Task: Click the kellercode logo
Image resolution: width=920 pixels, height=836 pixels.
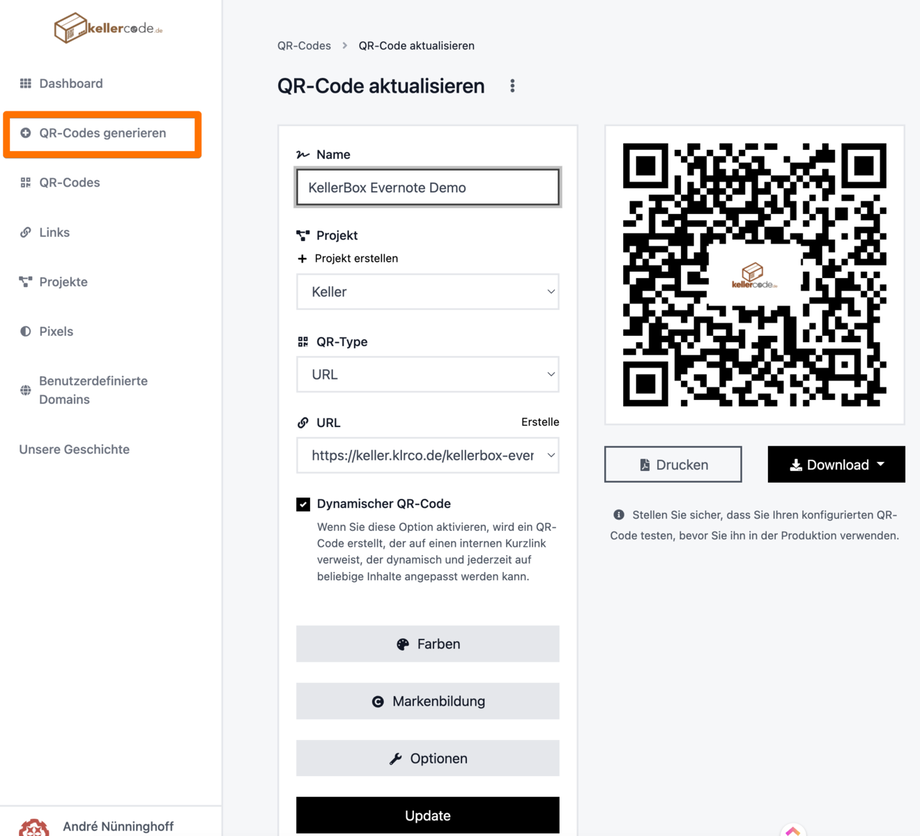Action: coord(108,29)
